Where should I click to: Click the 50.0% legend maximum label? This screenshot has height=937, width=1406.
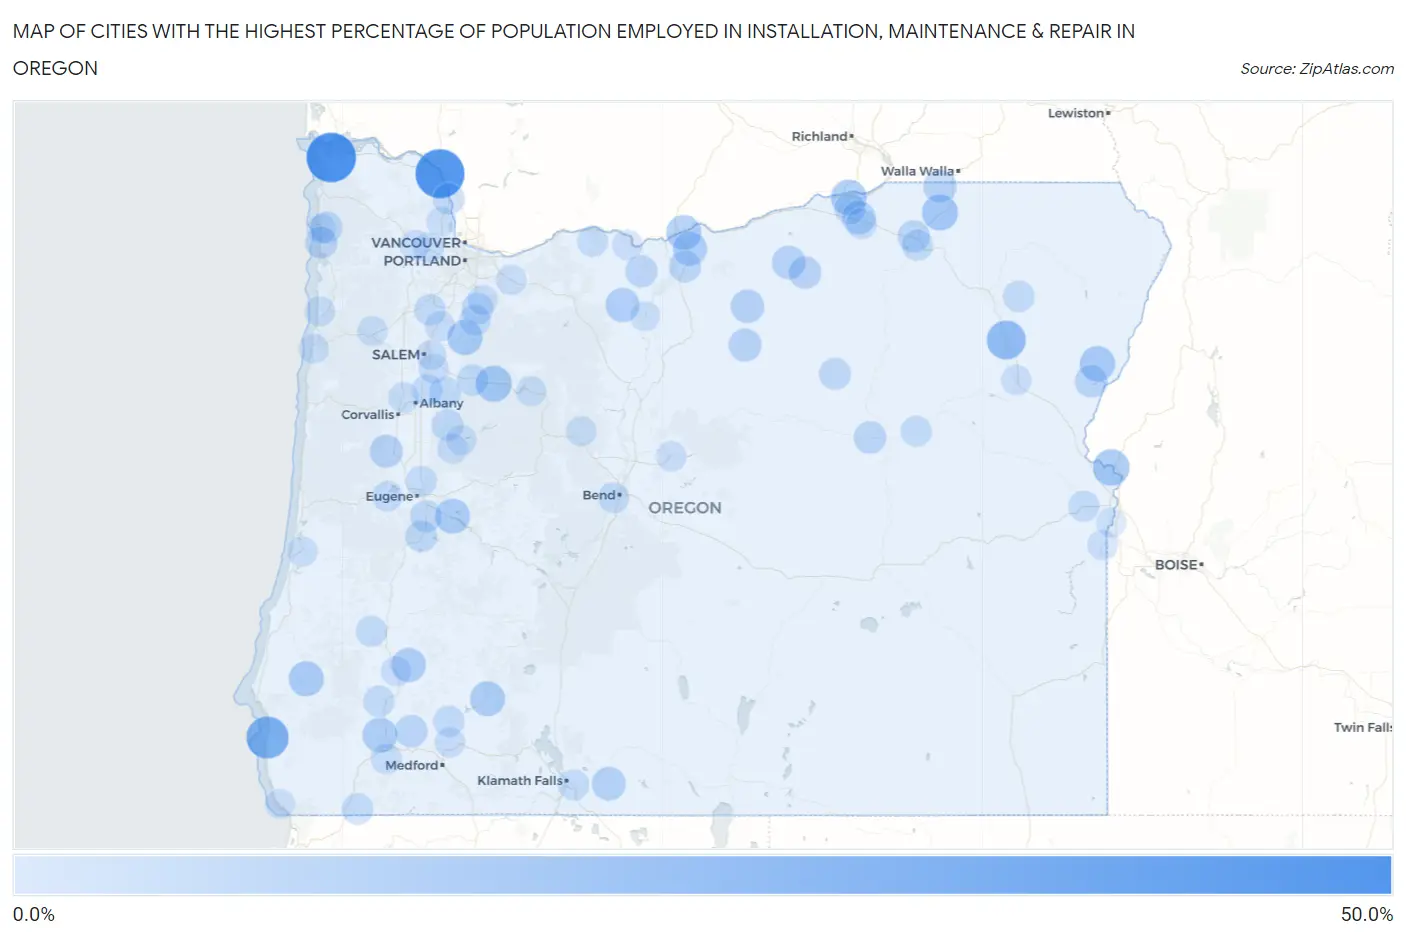(1367, 915)
